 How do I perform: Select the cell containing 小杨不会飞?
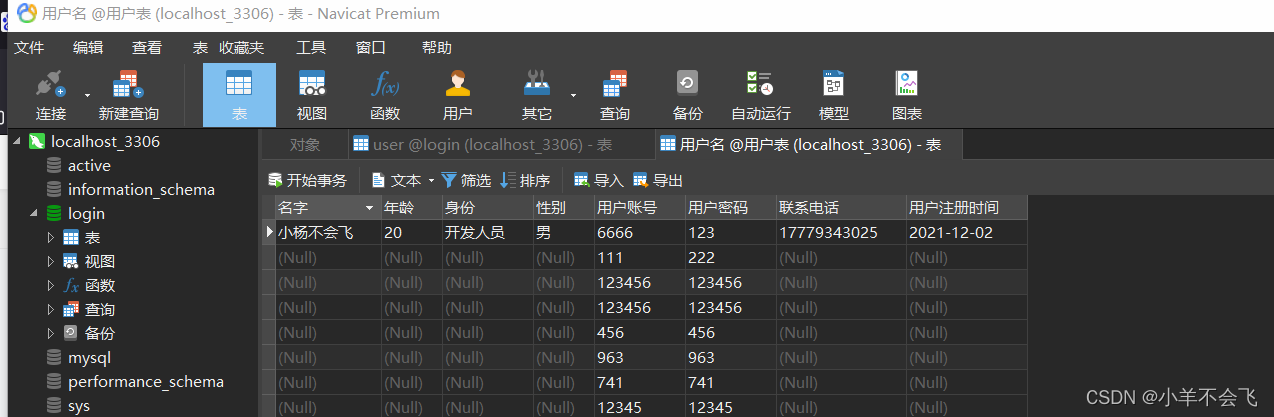coord(327,232)
